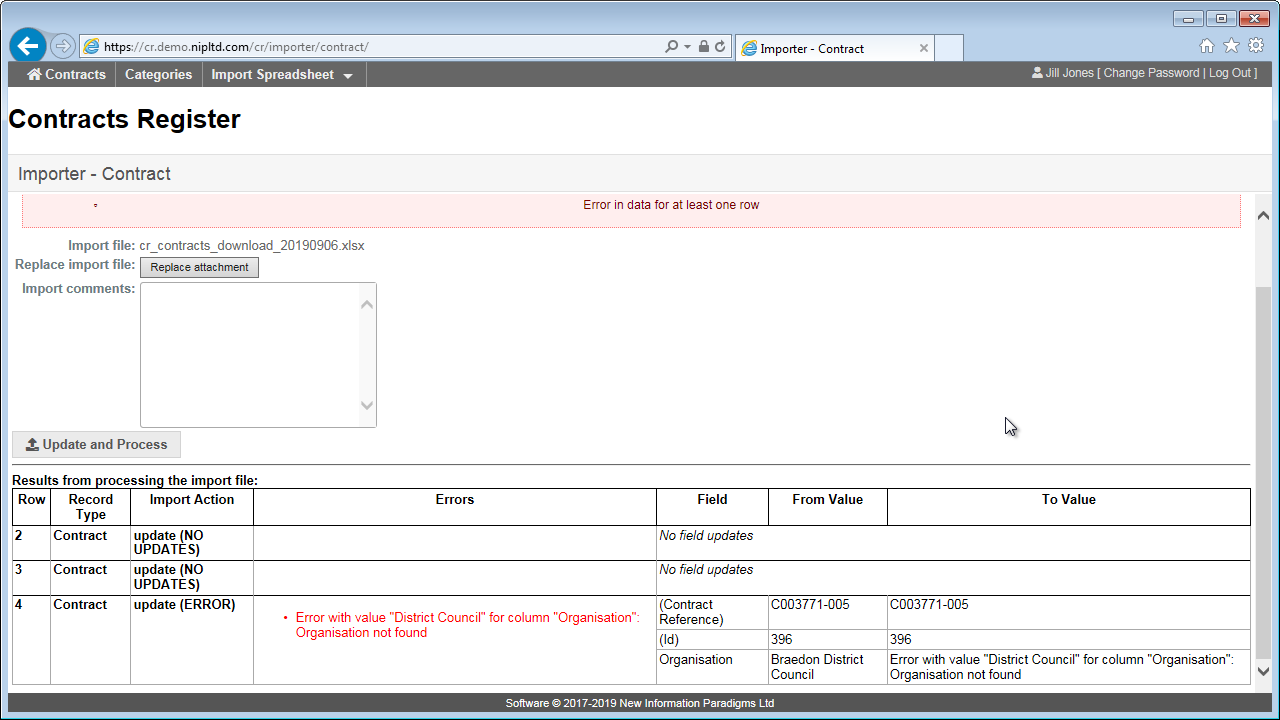The height and width of the screenshot is (720, 1280).
Task: Open the Contracts menu item
Action: 66,75
